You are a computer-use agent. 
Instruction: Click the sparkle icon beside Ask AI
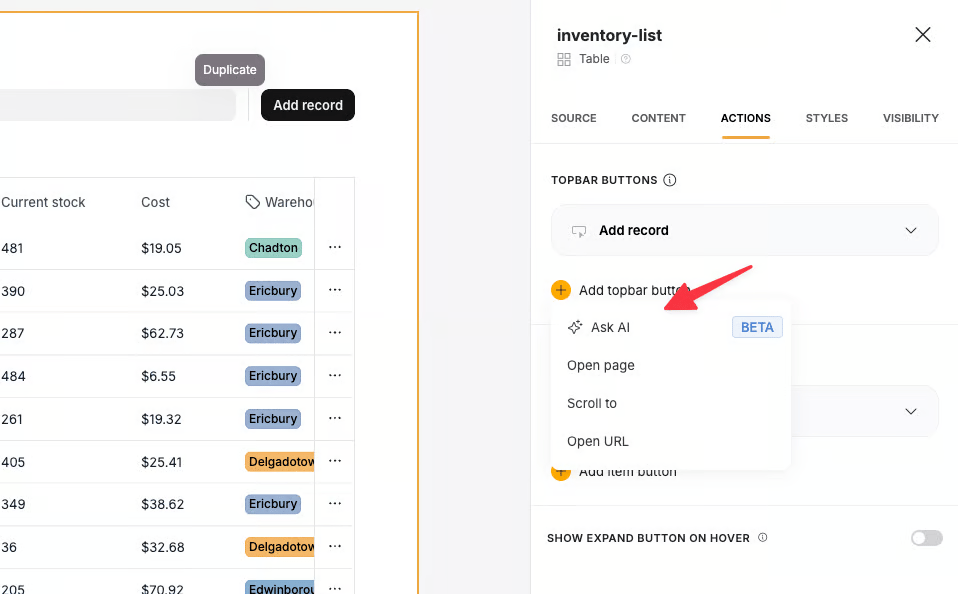[x=575, y=327]
